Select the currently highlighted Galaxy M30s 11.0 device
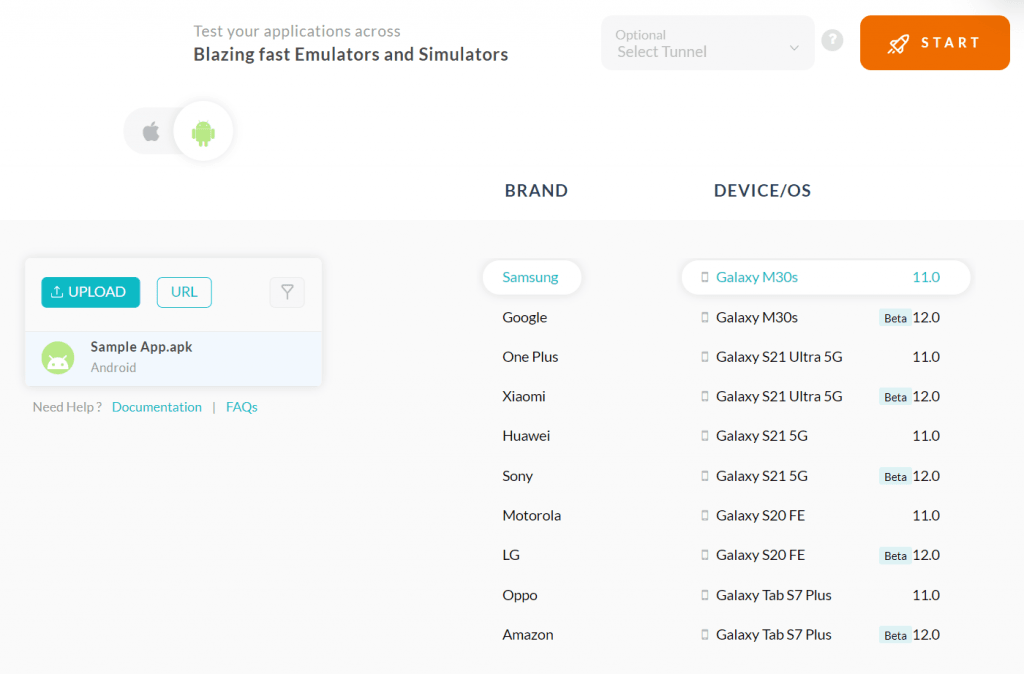The height and width of the screenshot is (674, 1024). click(x=825, y=277)
